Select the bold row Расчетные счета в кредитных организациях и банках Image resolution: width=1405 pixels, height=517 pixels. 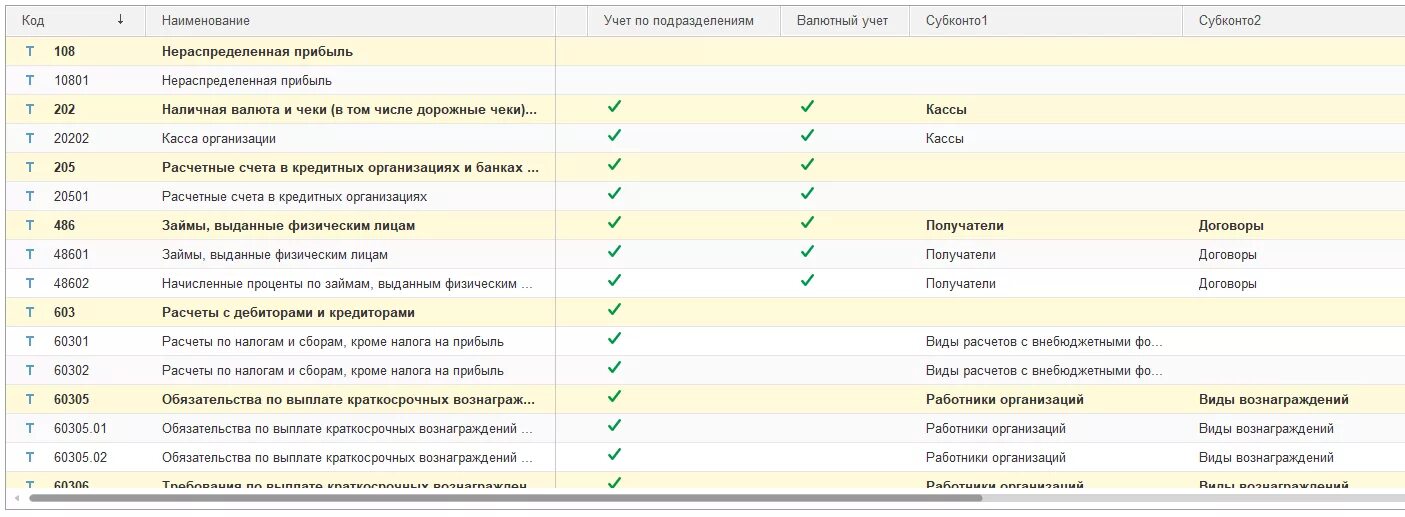pyautogui.click(x=705, y=167)
